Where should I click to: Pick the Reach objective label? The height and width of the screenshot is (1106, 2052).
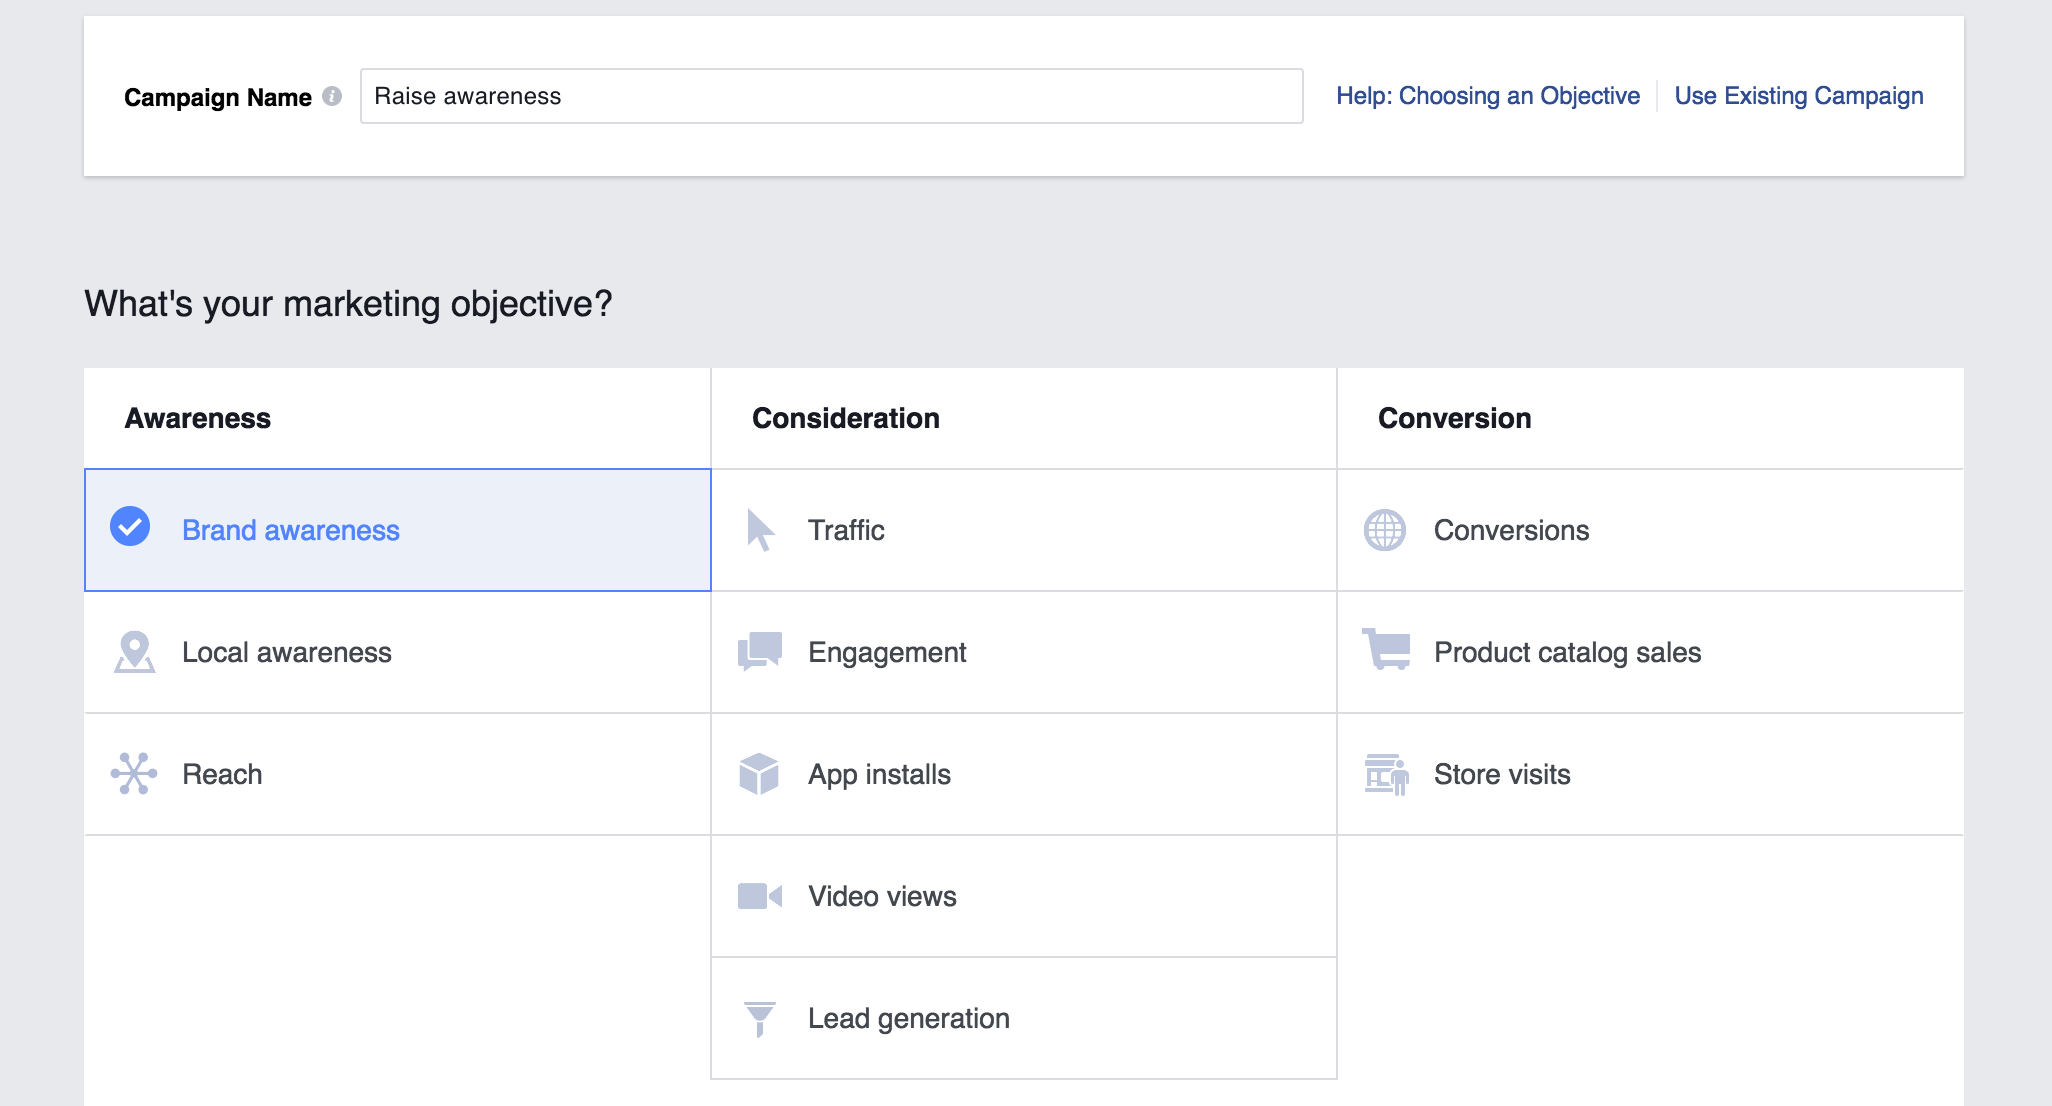222,774
